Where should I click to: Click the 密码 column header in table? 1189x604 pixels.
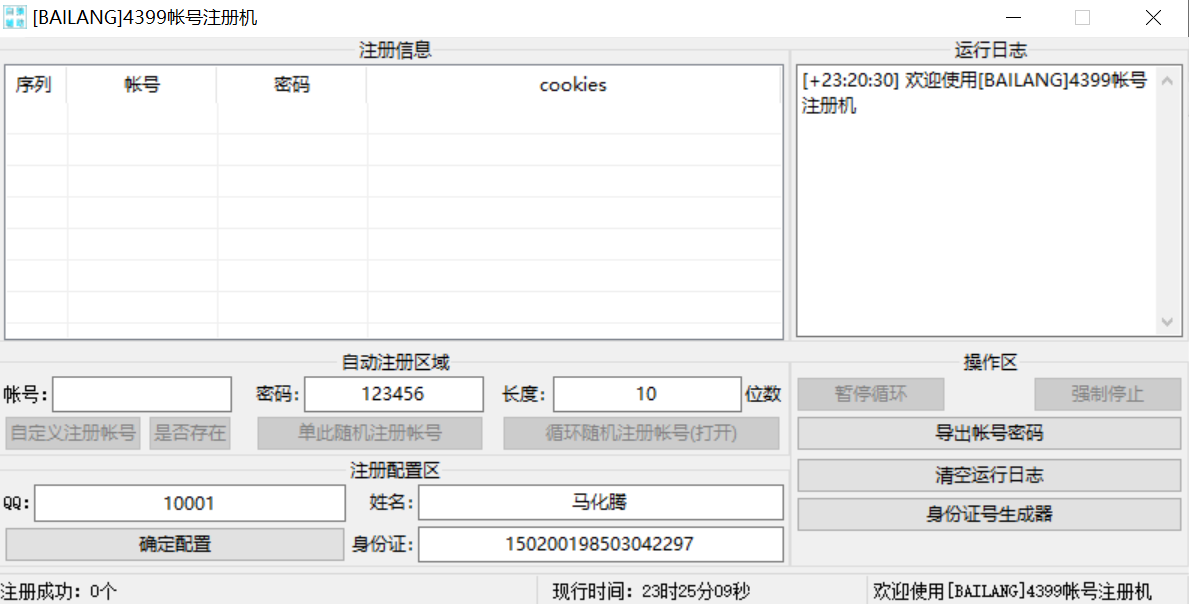pyautogui.click(x=291, y=85)
